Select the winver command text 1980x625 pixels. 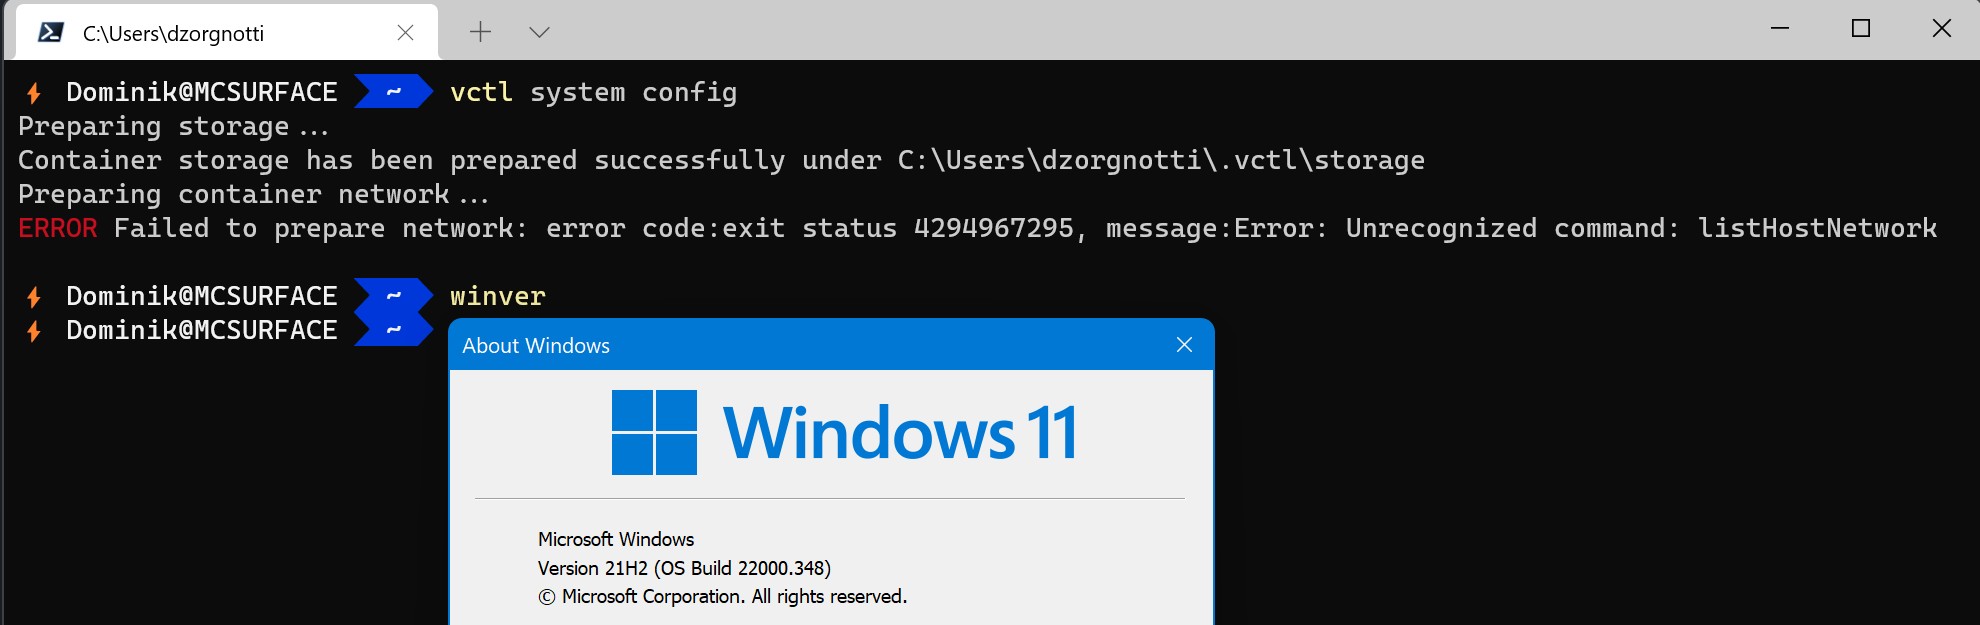pyautogui.click(x=497, y=296)
